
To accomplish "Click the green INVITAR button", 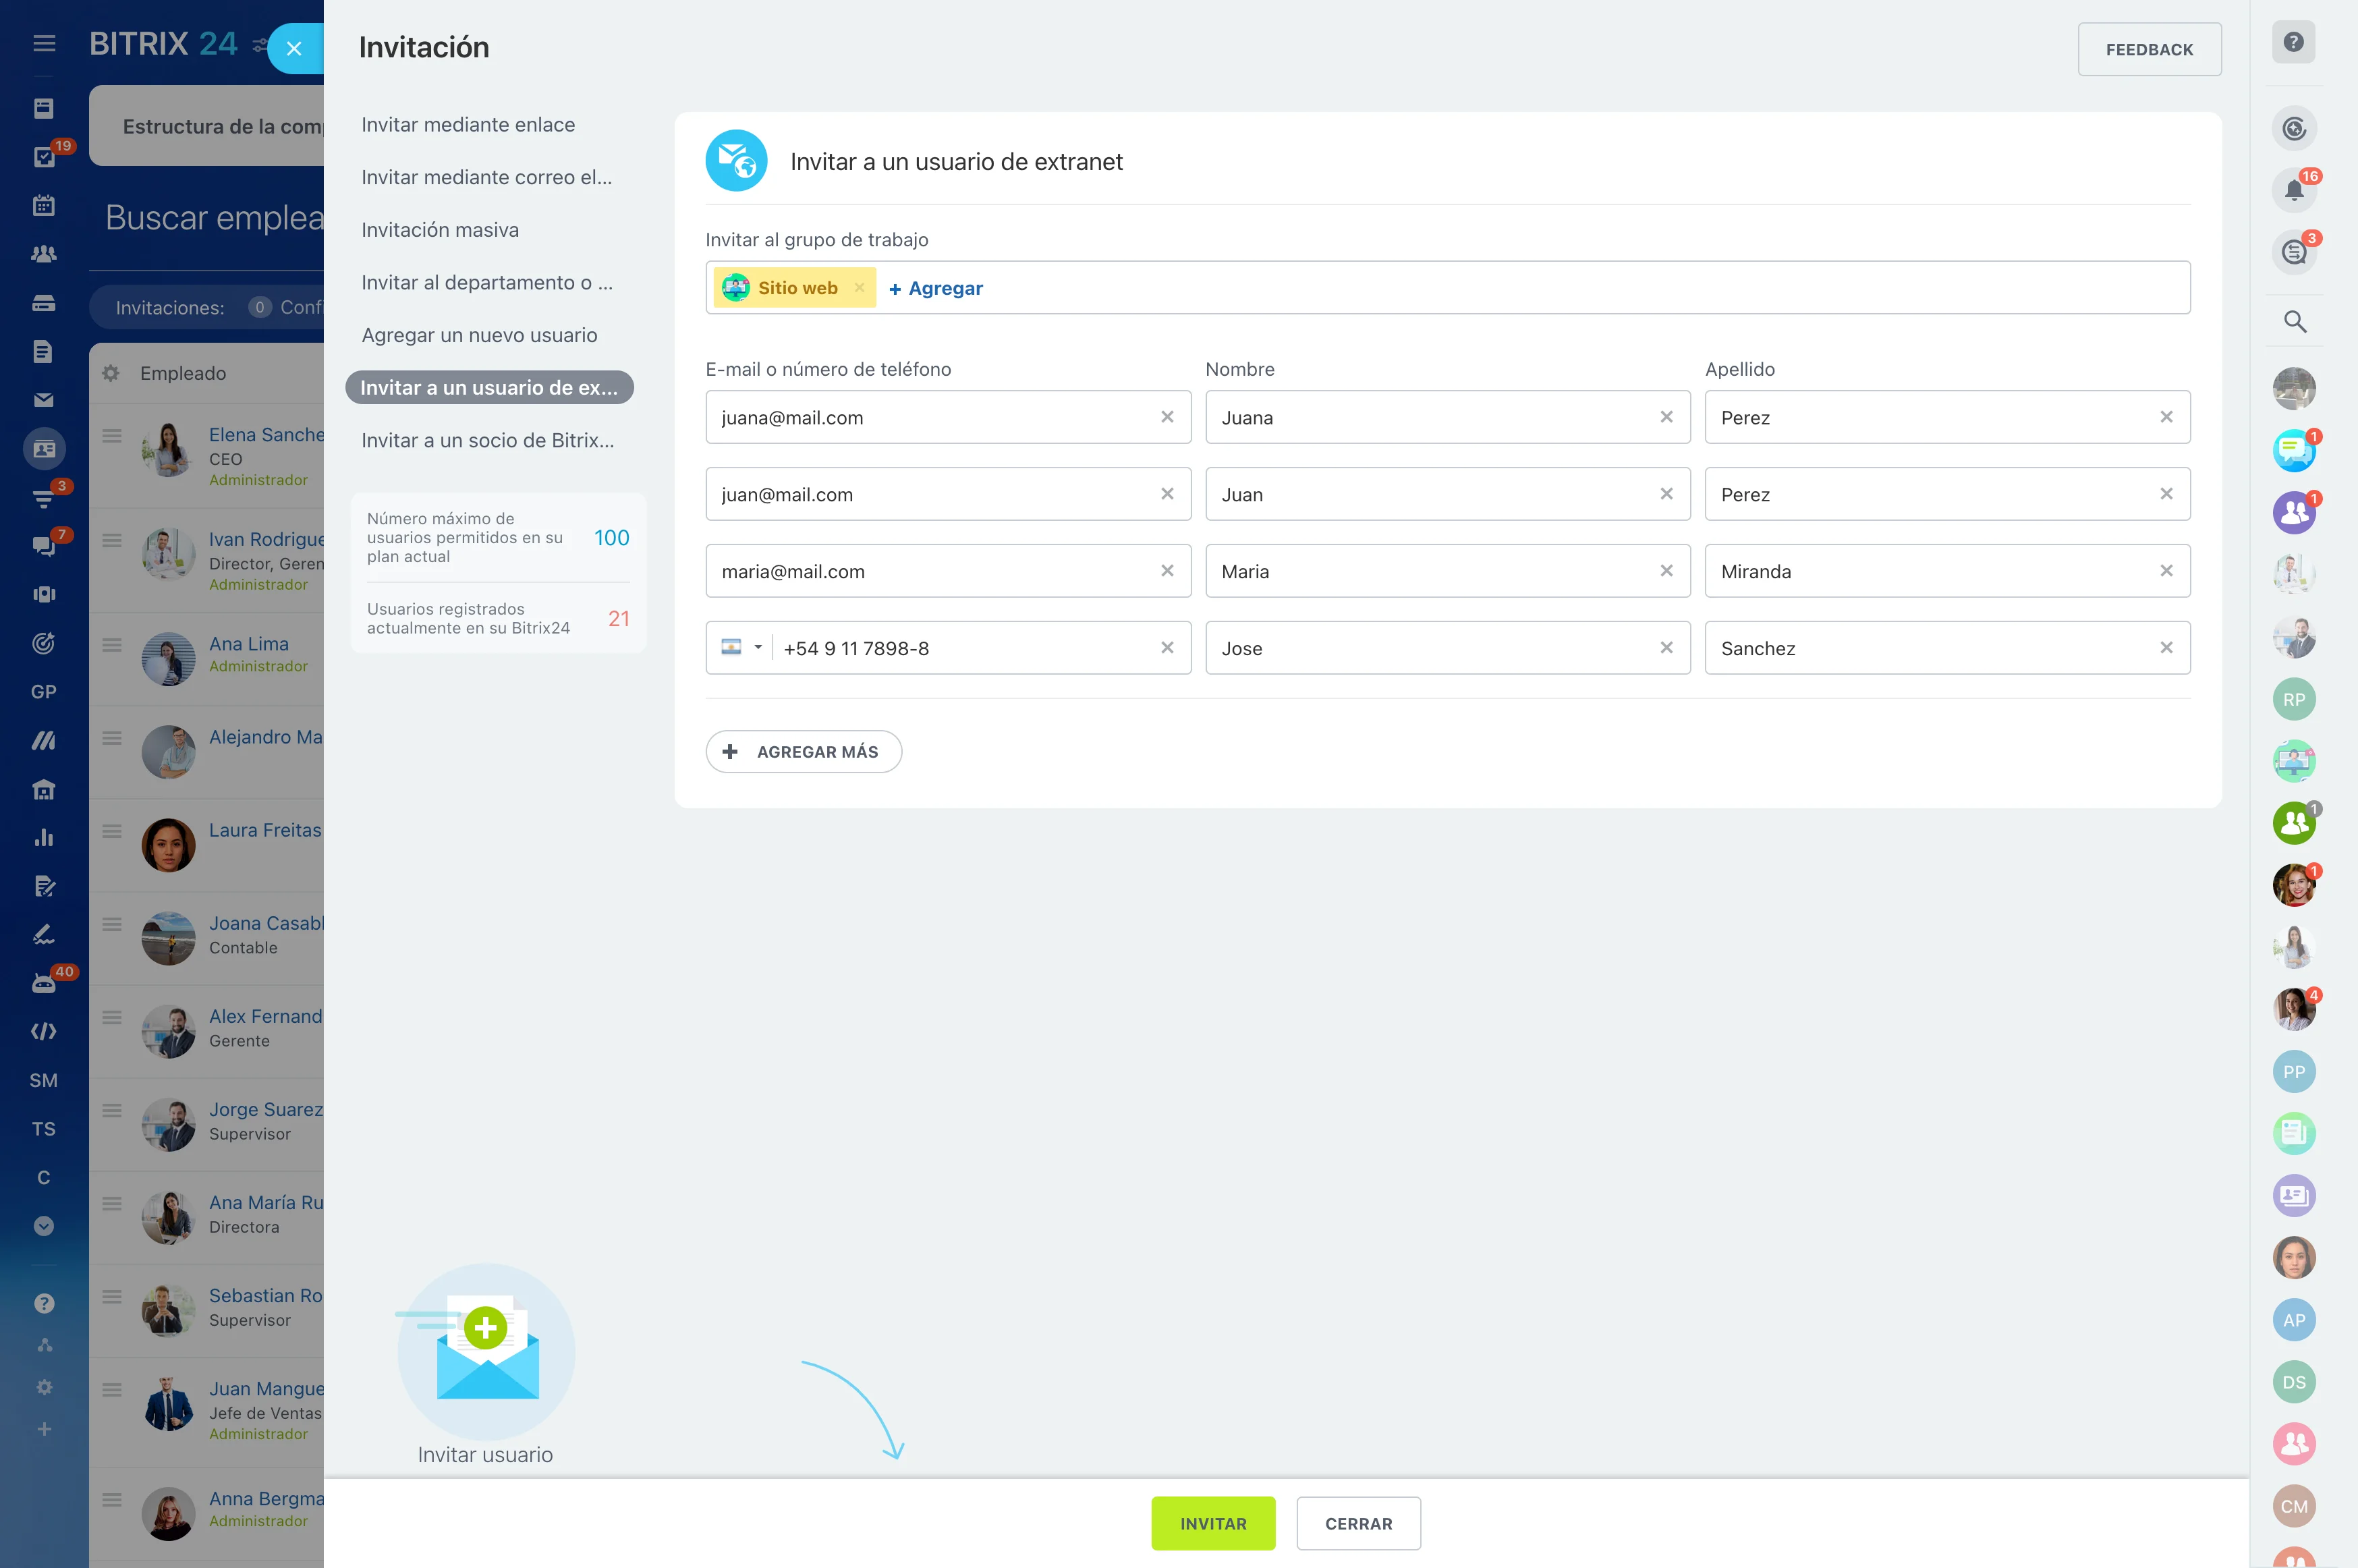I will [x=1212, y=1523].
